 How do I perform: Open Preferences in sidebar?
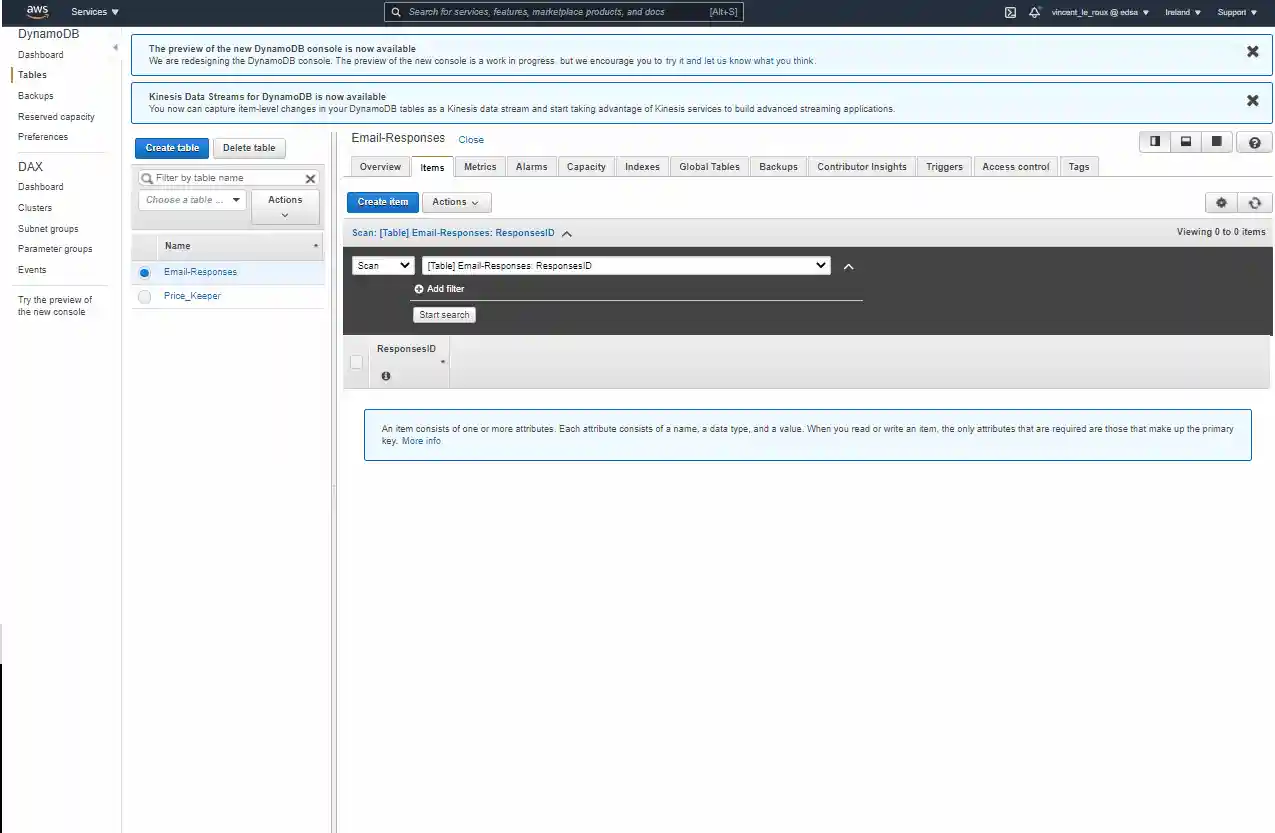(x=43, y=137)
